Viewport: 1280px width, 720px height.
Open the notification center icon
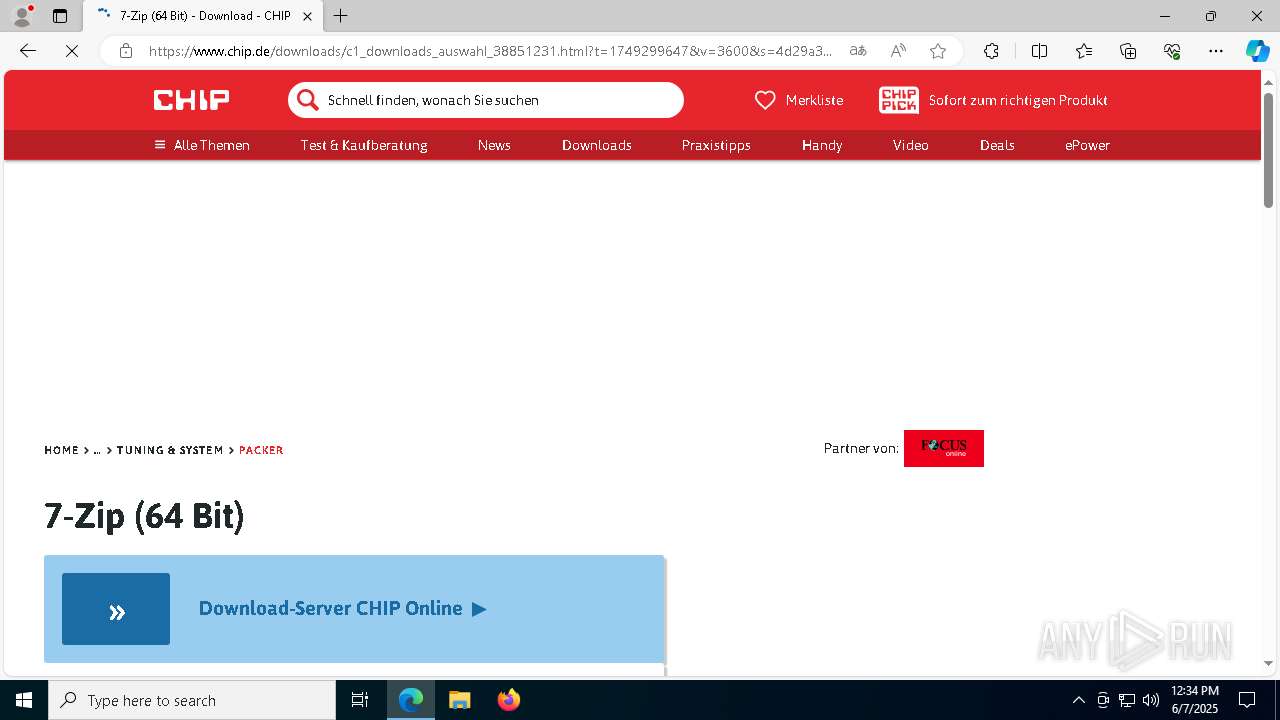1247,700
